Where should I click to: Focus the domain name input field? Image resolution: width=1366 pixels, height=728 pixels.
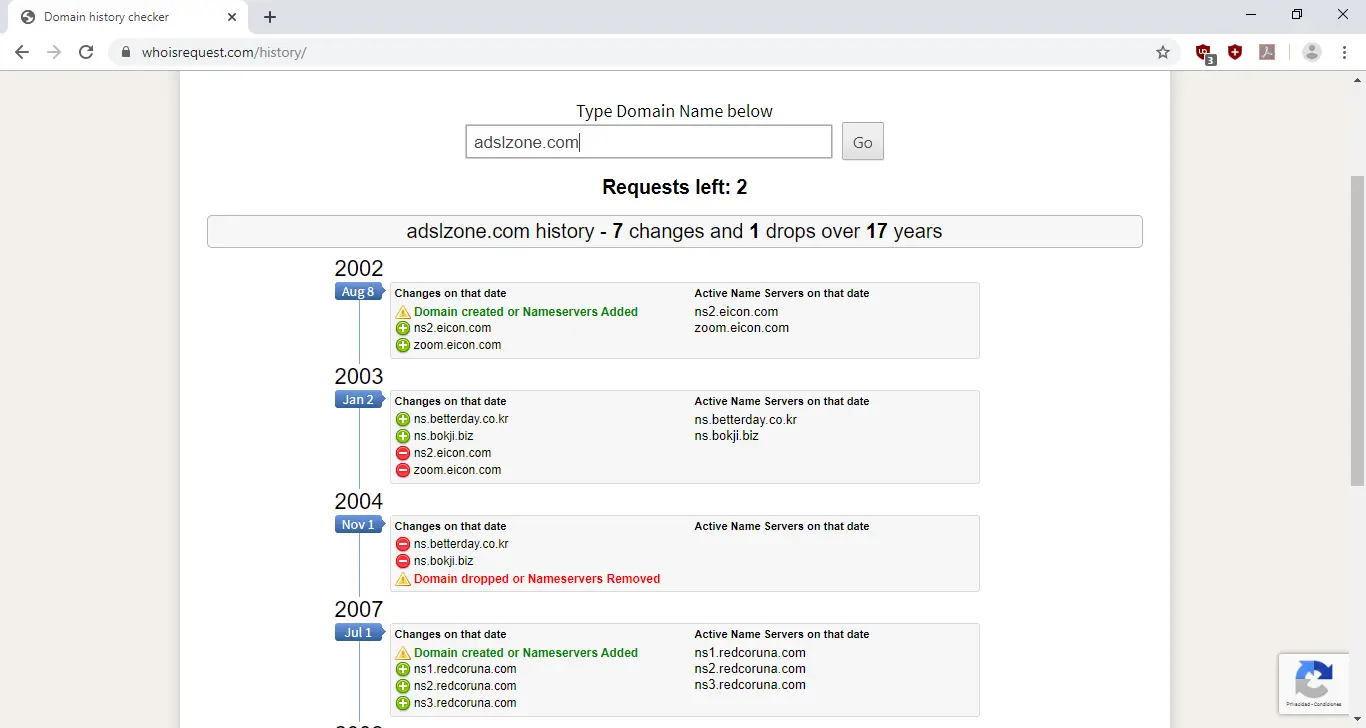click(x=649, y=142)
